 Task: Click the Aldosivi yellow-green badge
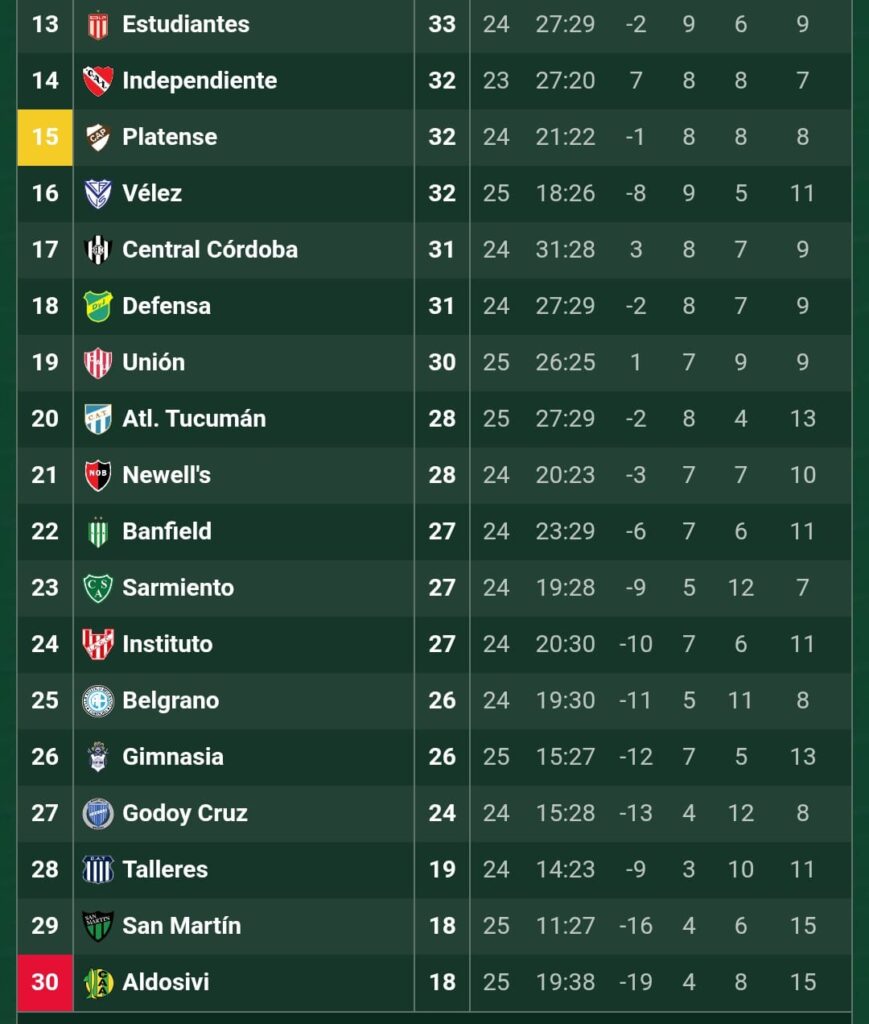coord(98,983)
